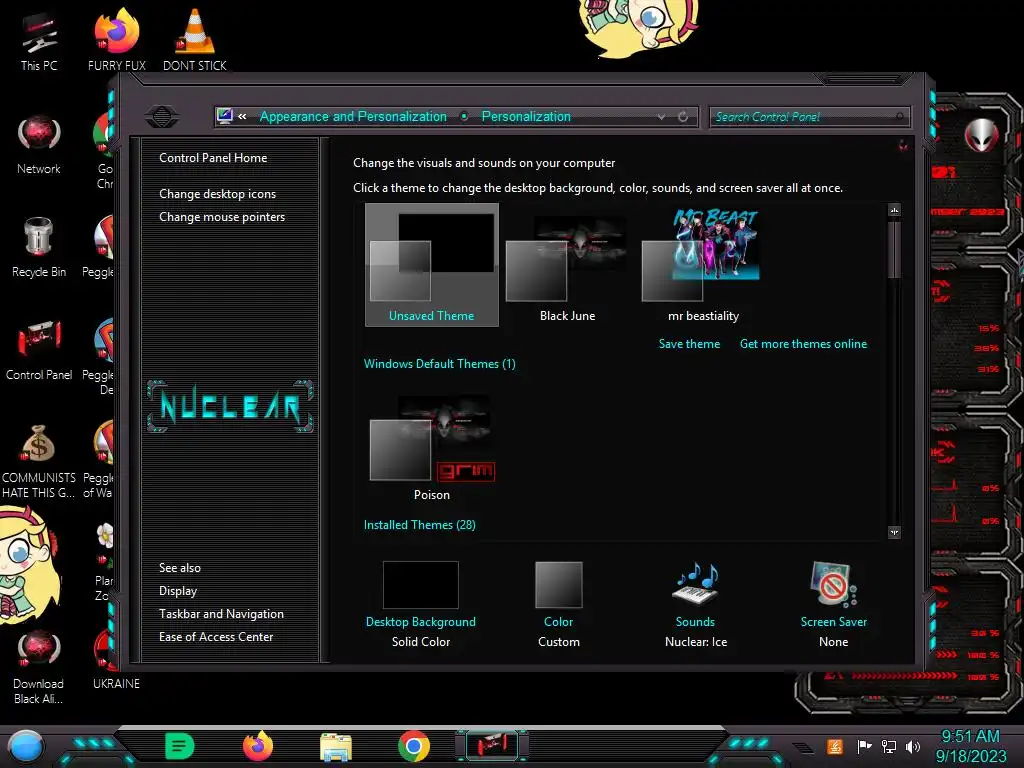Open Download Black Ali... desktop icon
The image size is (1024, 768).
click(39, 667)
